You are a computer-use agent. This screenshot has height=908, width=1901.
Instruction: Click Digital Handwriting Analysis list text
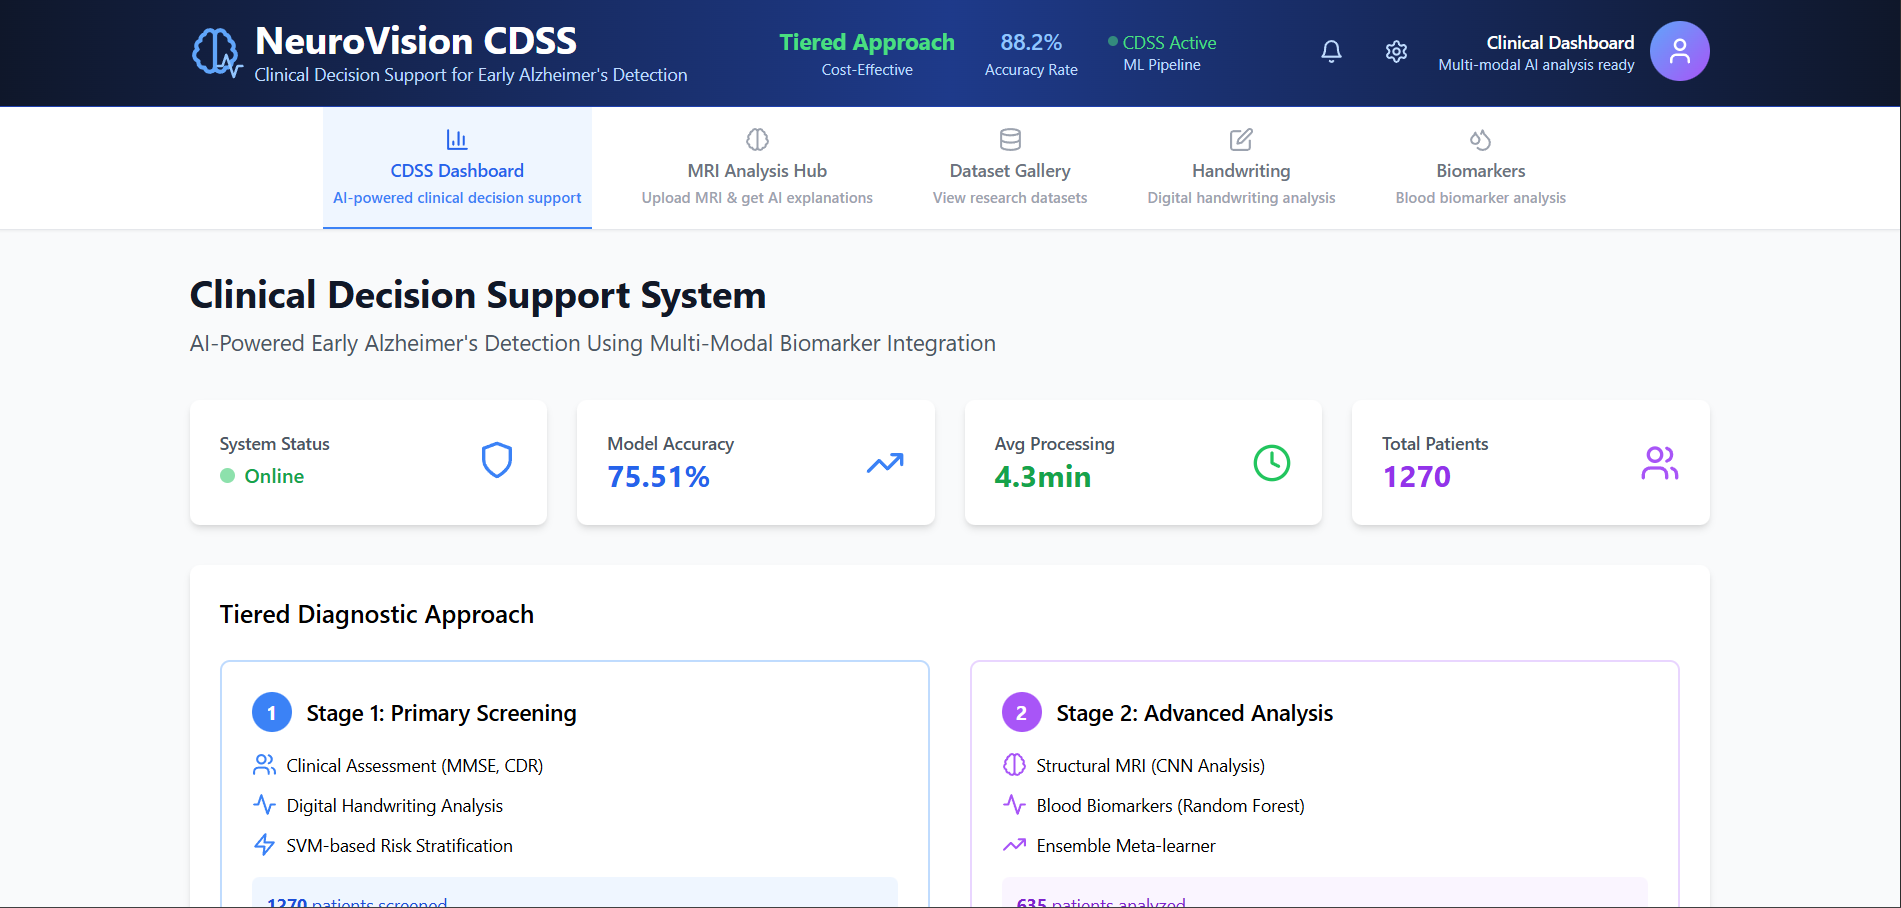point(395,806)
